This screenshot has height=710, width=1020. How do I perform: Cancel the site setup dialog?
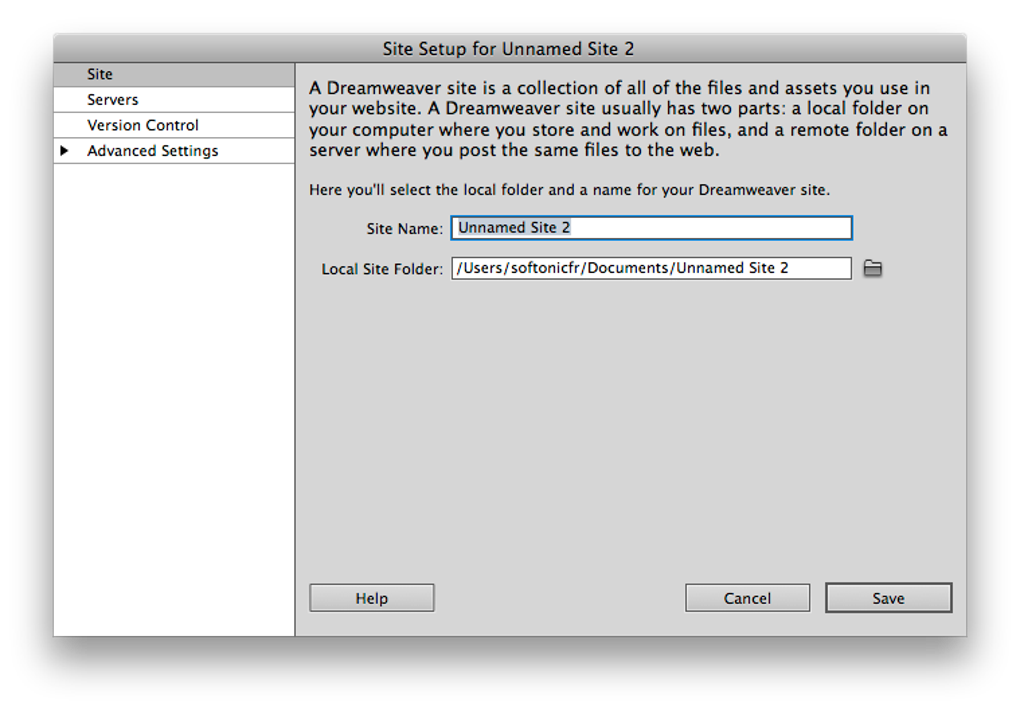click(747, 598)
